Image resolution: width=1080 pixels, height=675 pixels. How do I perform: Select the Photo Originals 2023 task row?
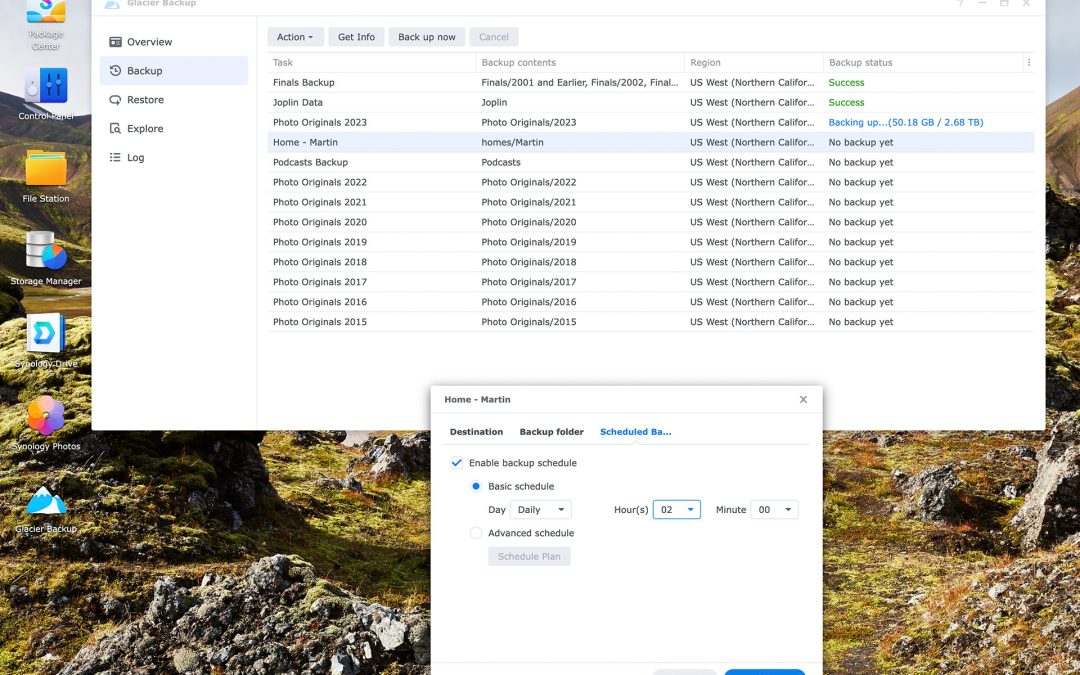(320, 122)
